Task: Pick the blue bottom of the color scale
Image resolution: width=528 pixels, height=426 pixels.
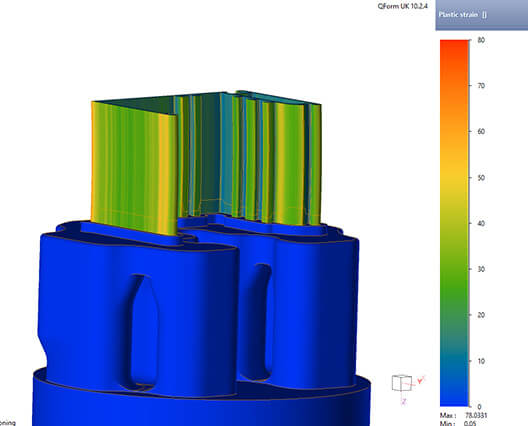Action: pyautogui.click(x=454, y=401)
